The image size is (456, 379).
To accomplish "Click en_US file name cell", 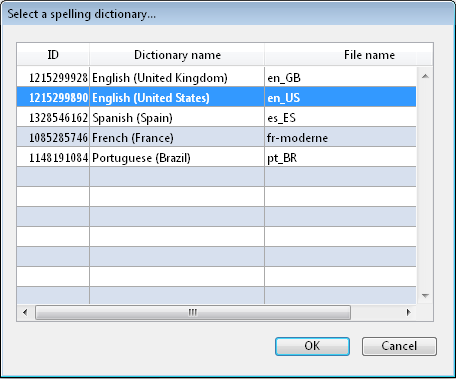I will 340,97.
